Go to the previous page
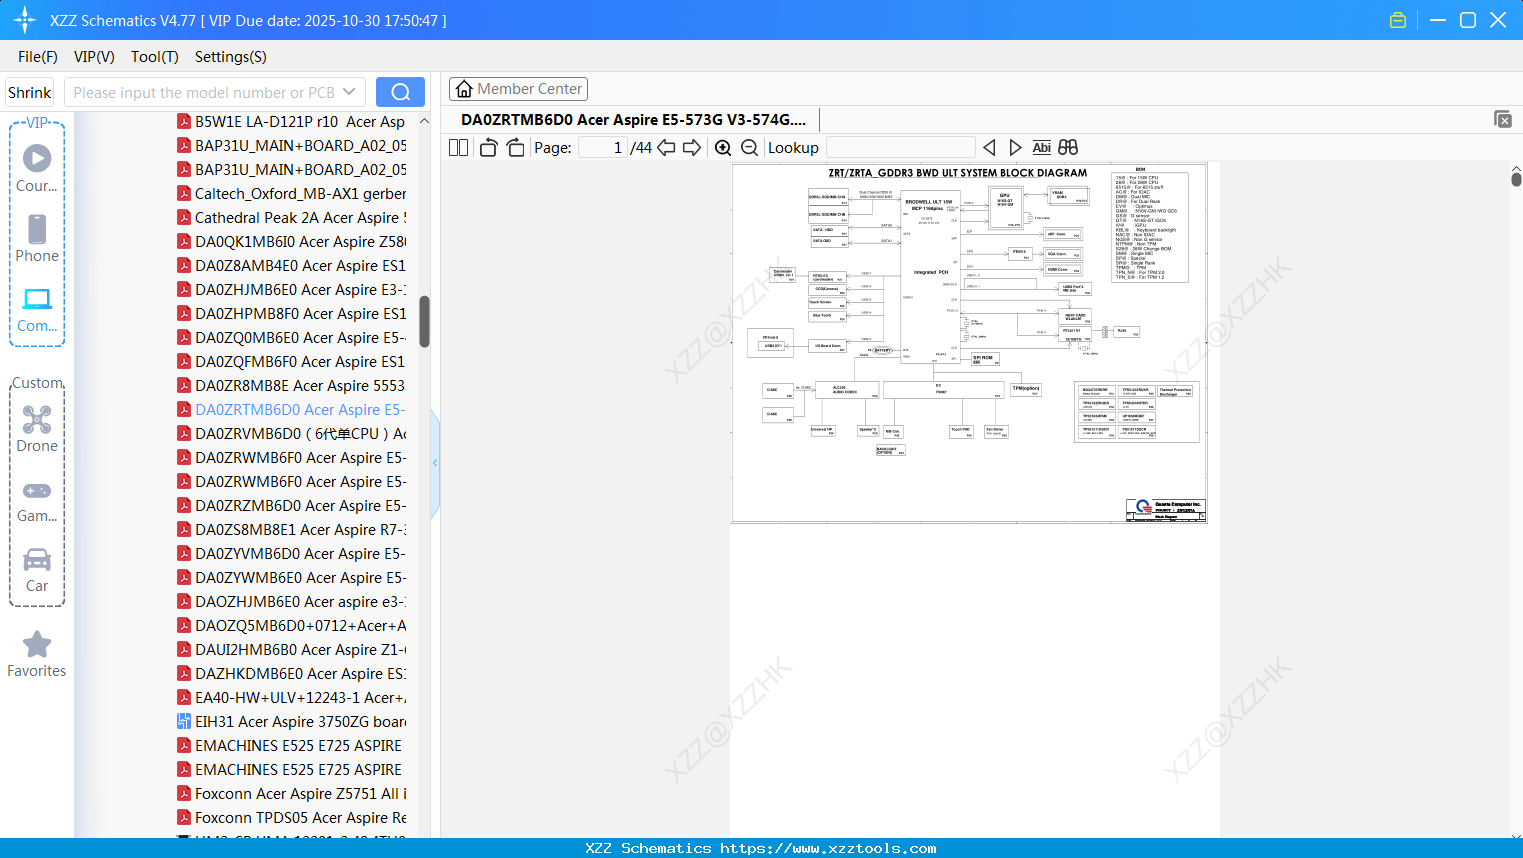Screen dimensions: 1523x858 coord(666,148)
